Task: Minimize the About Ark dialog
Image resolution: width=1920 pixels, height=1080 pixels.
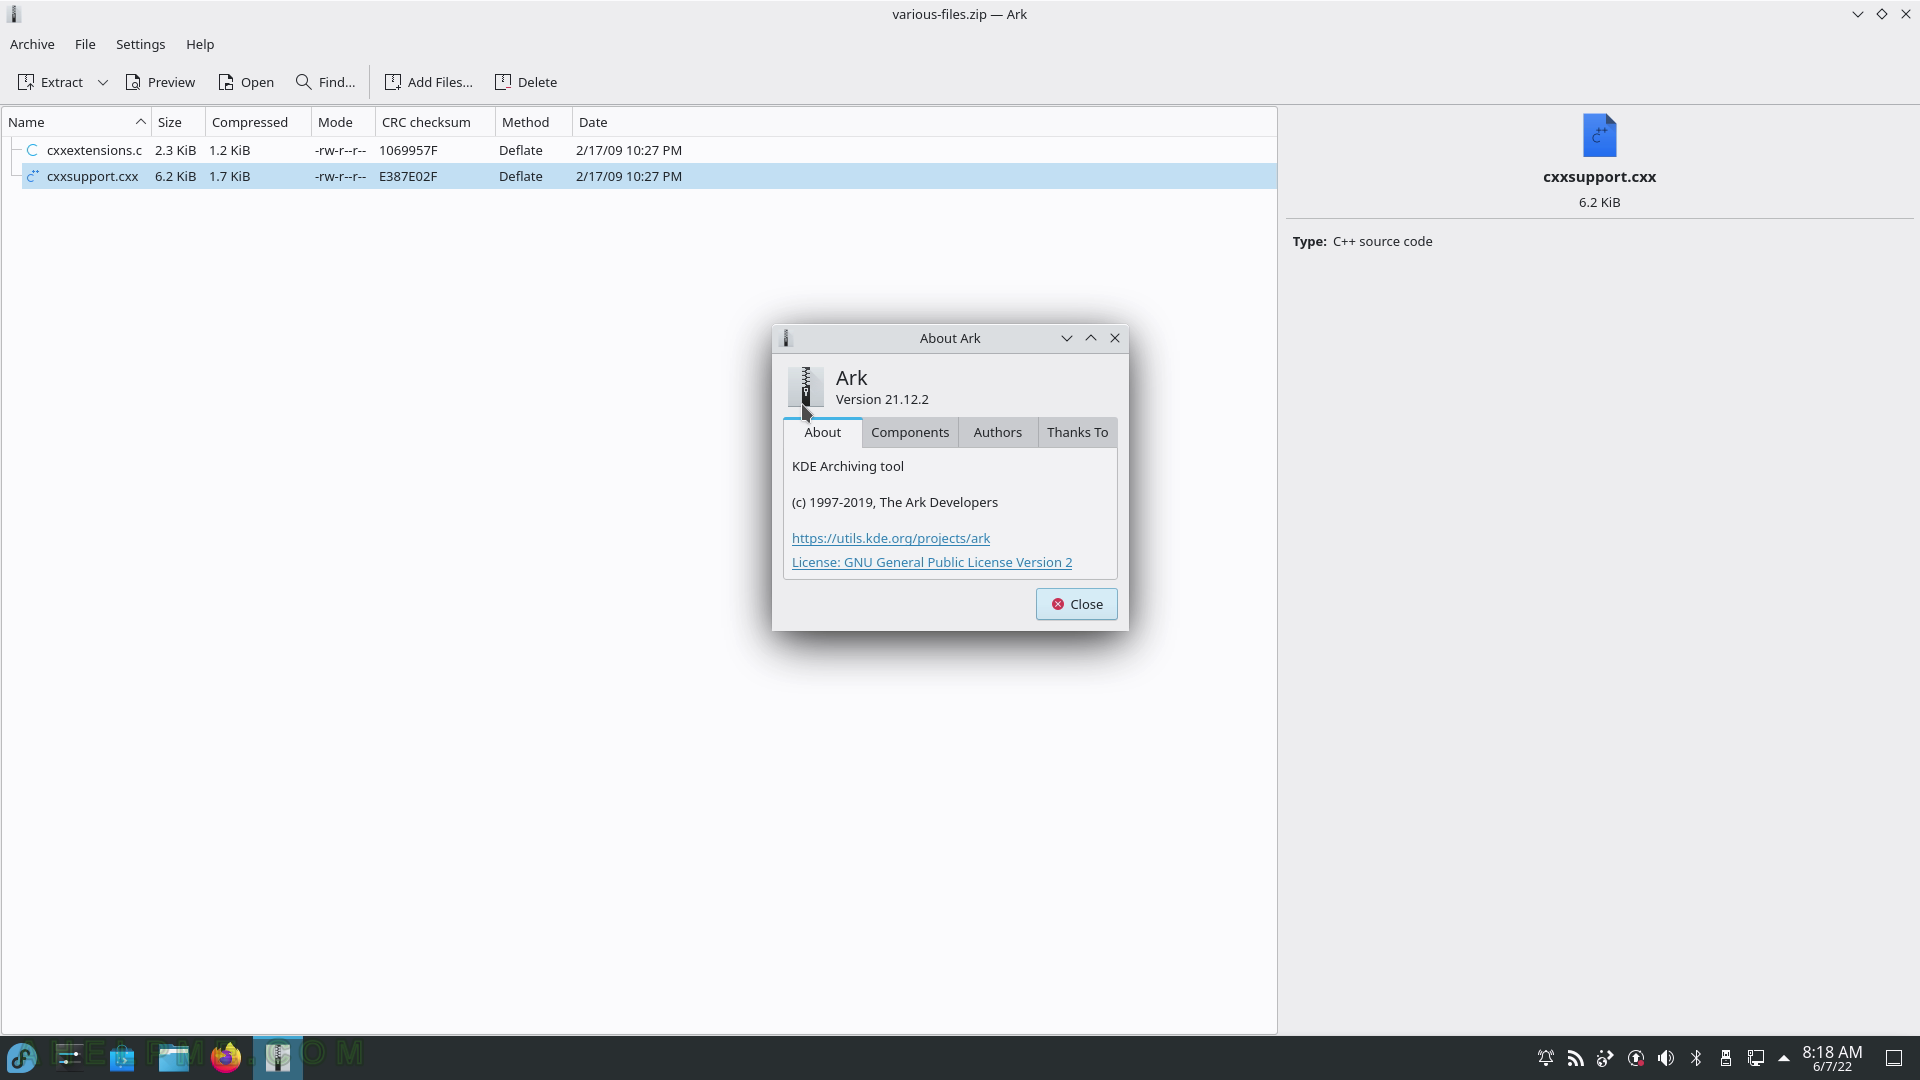Action: click(x=1067, y=338)
